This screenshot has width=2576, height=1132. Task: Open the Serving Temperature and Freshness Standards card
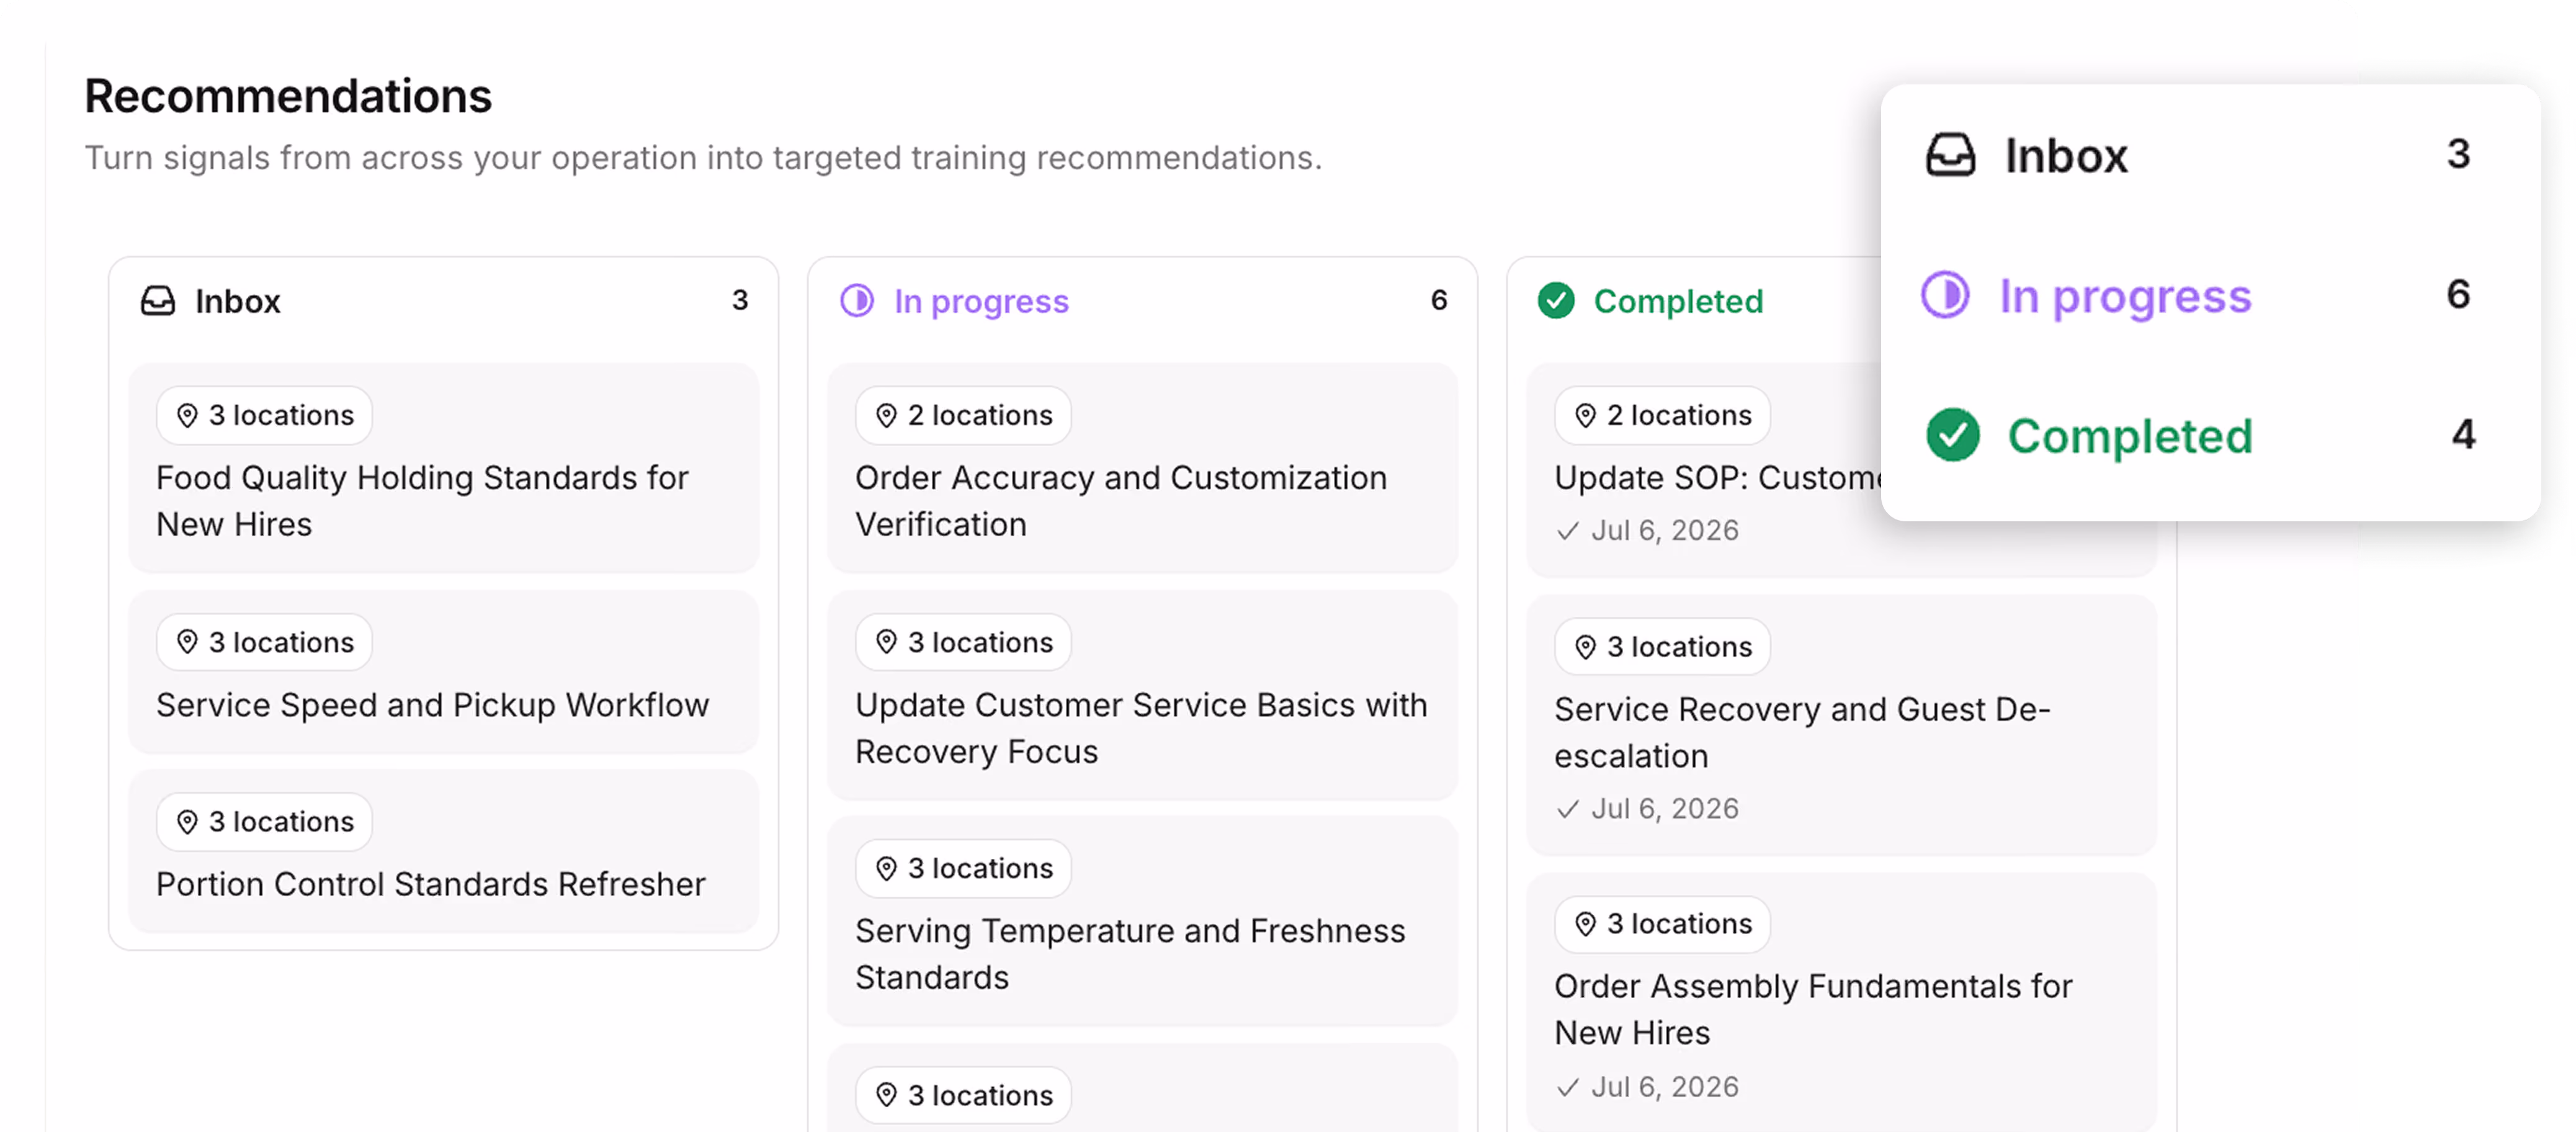coord(1143,921)
